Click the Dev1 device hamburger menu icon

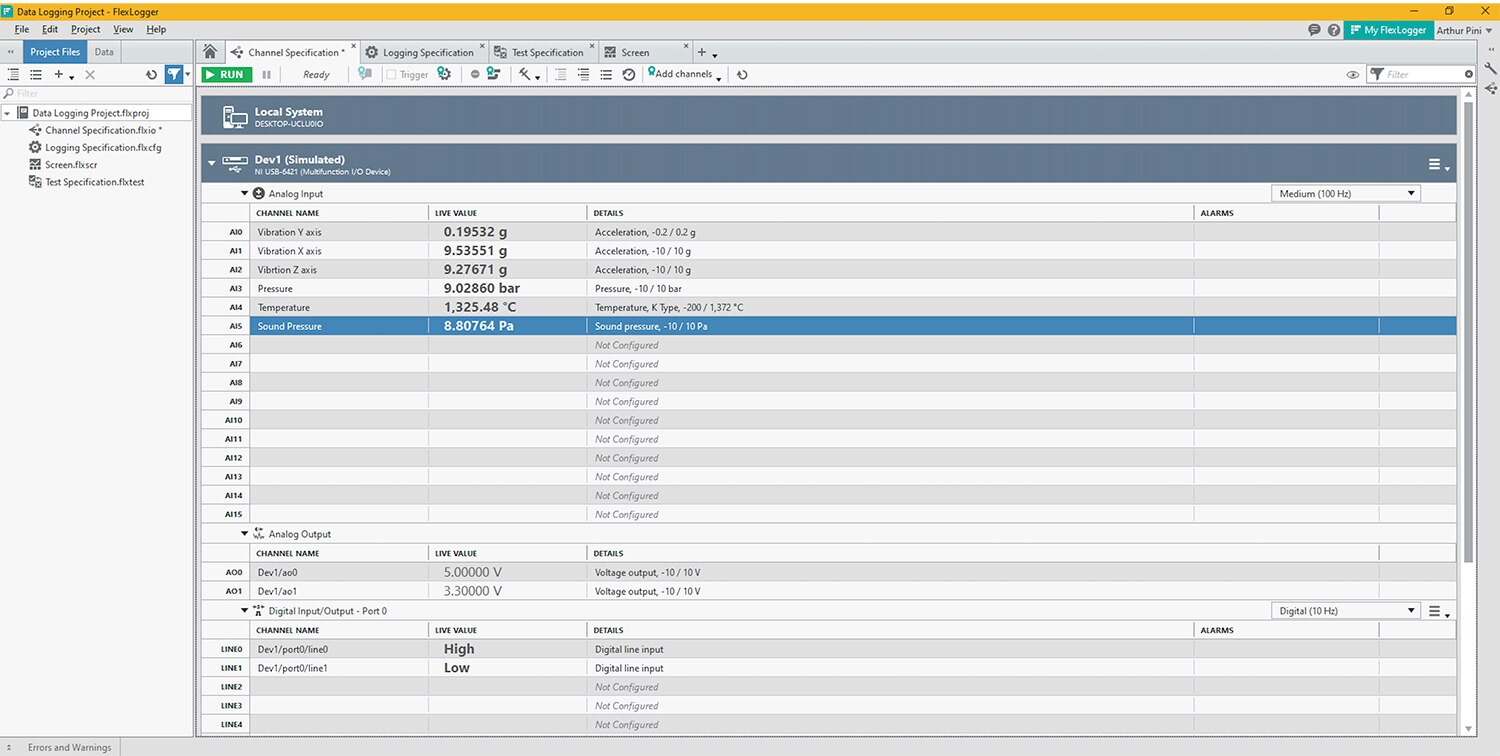coord(1438,165)
